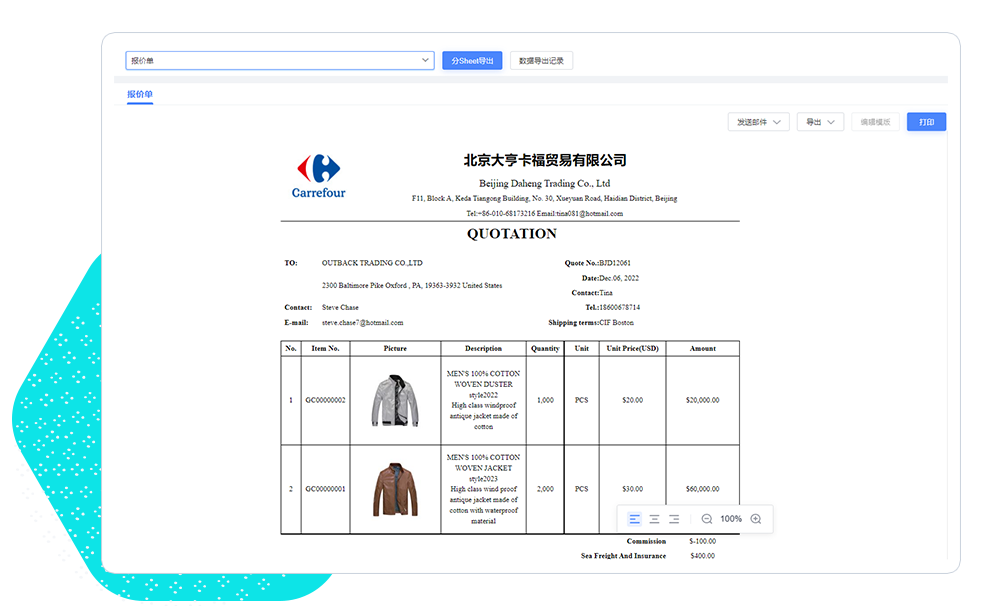Click the email steve.chase7@hotmail.com

(x=363, y=323)
